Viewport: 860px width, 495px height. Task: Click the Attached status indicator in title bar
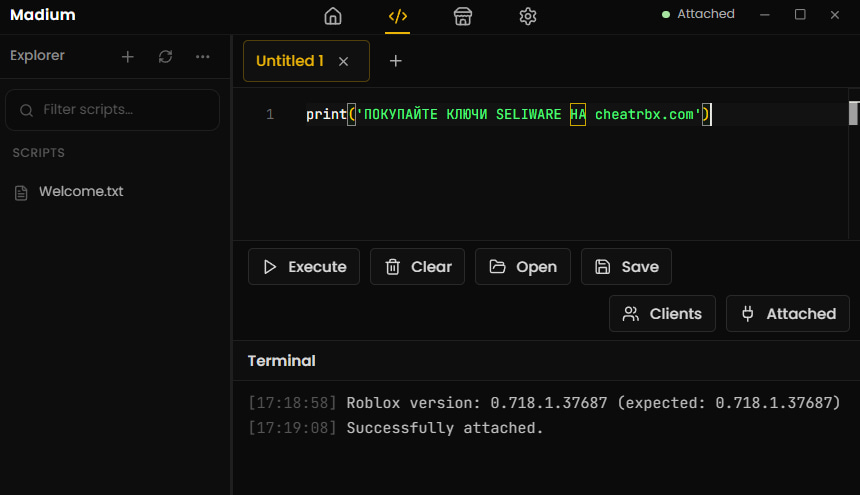698,14
